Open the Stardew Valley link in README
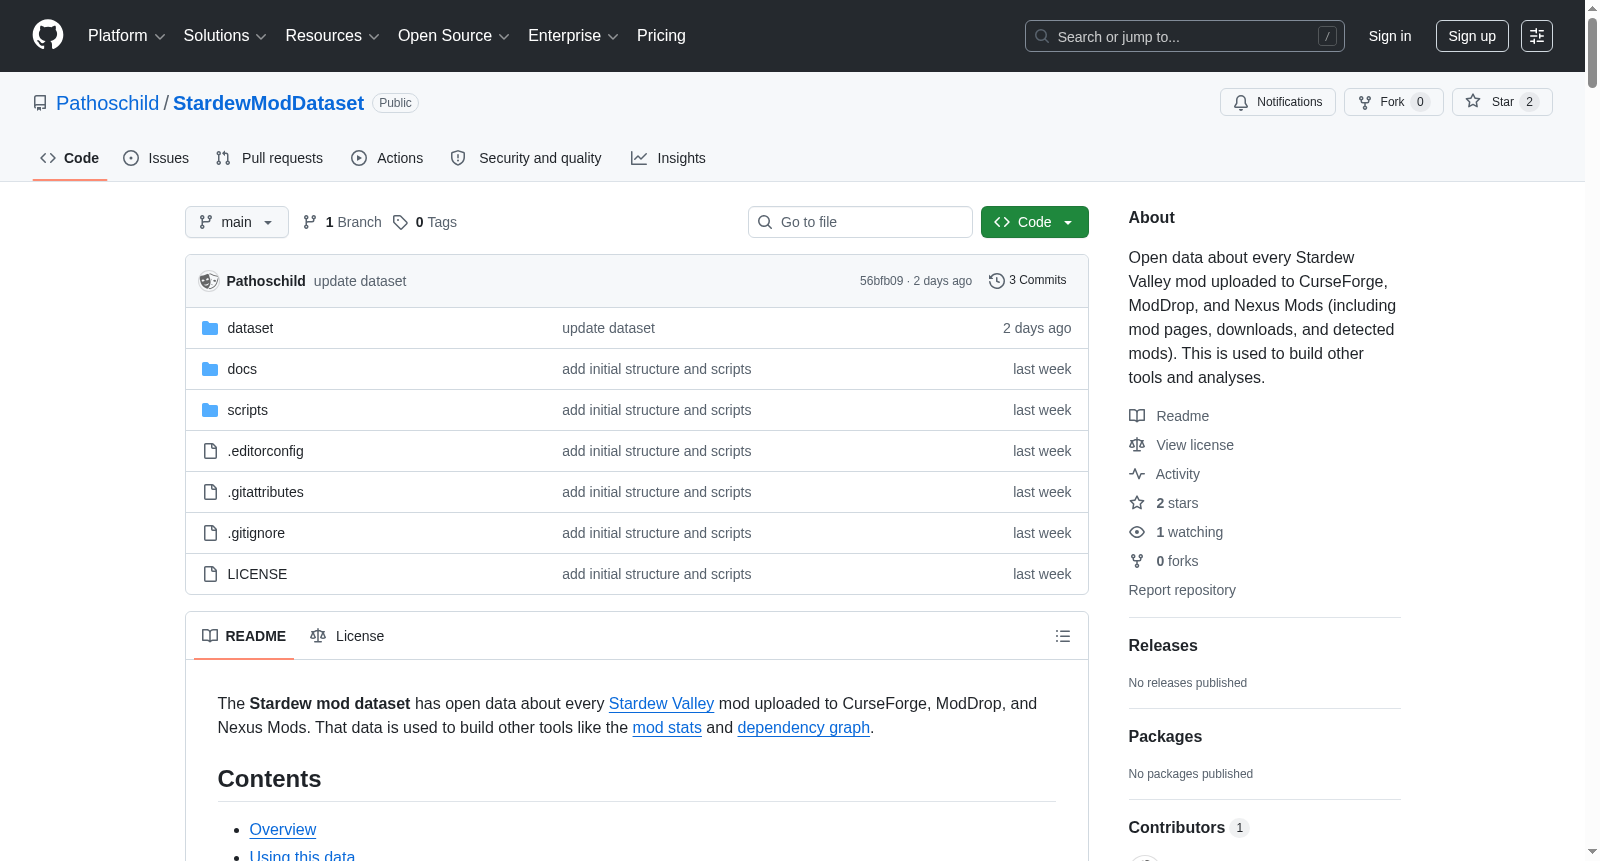This screenshot has height=861, width=1600. tap(661, 704)
